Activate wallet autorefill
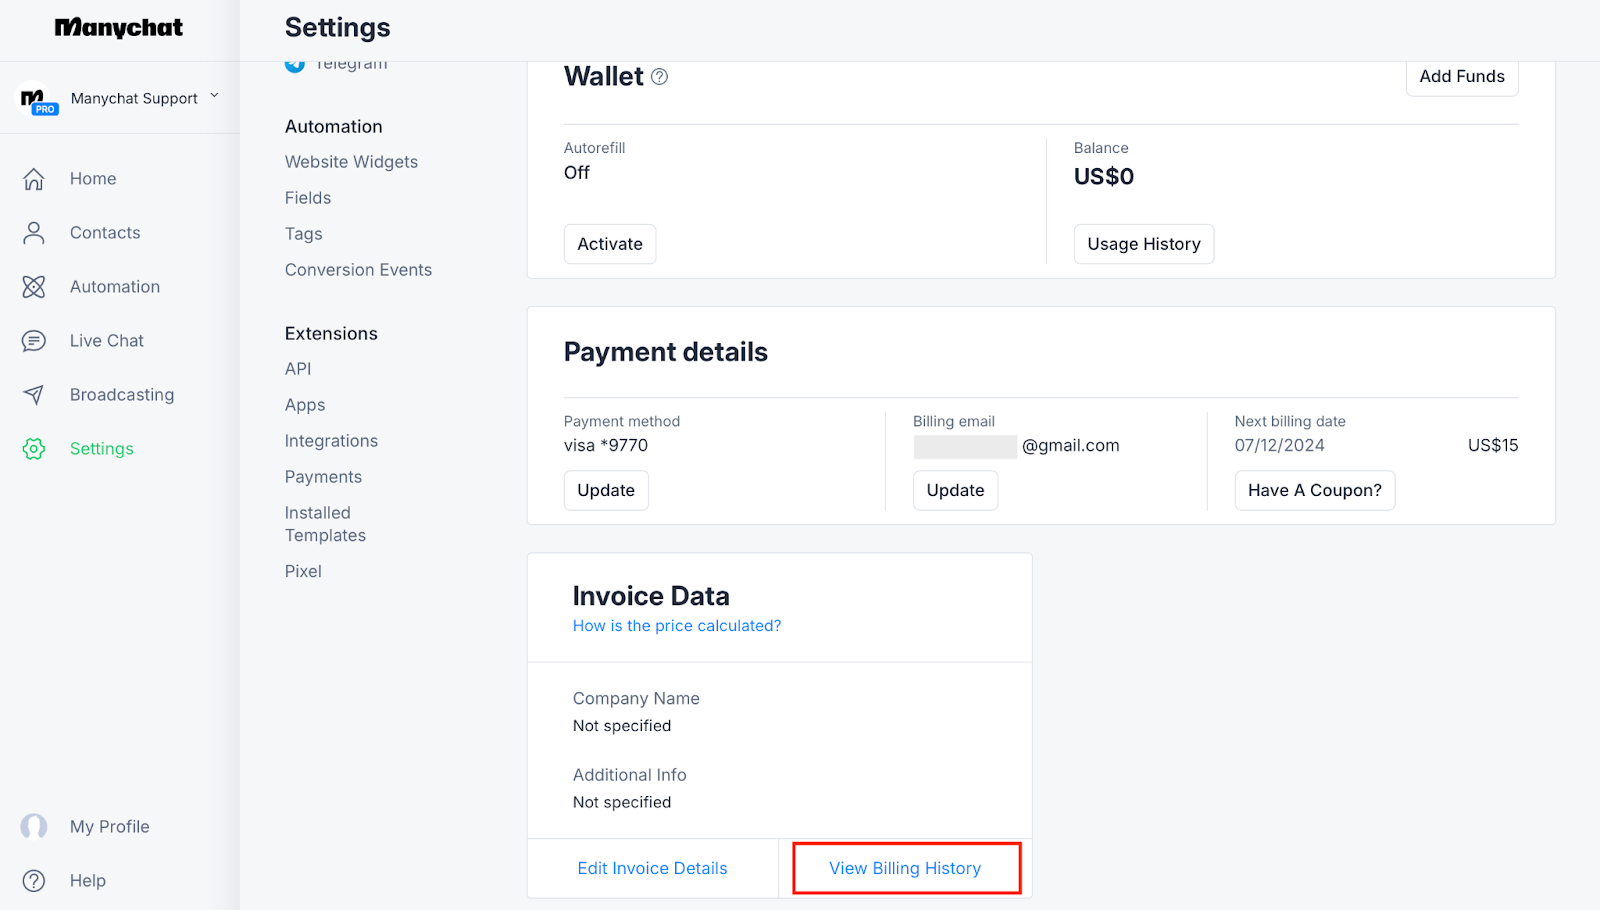The width and height of the screenshot is (1600, 910). point(610,244)
